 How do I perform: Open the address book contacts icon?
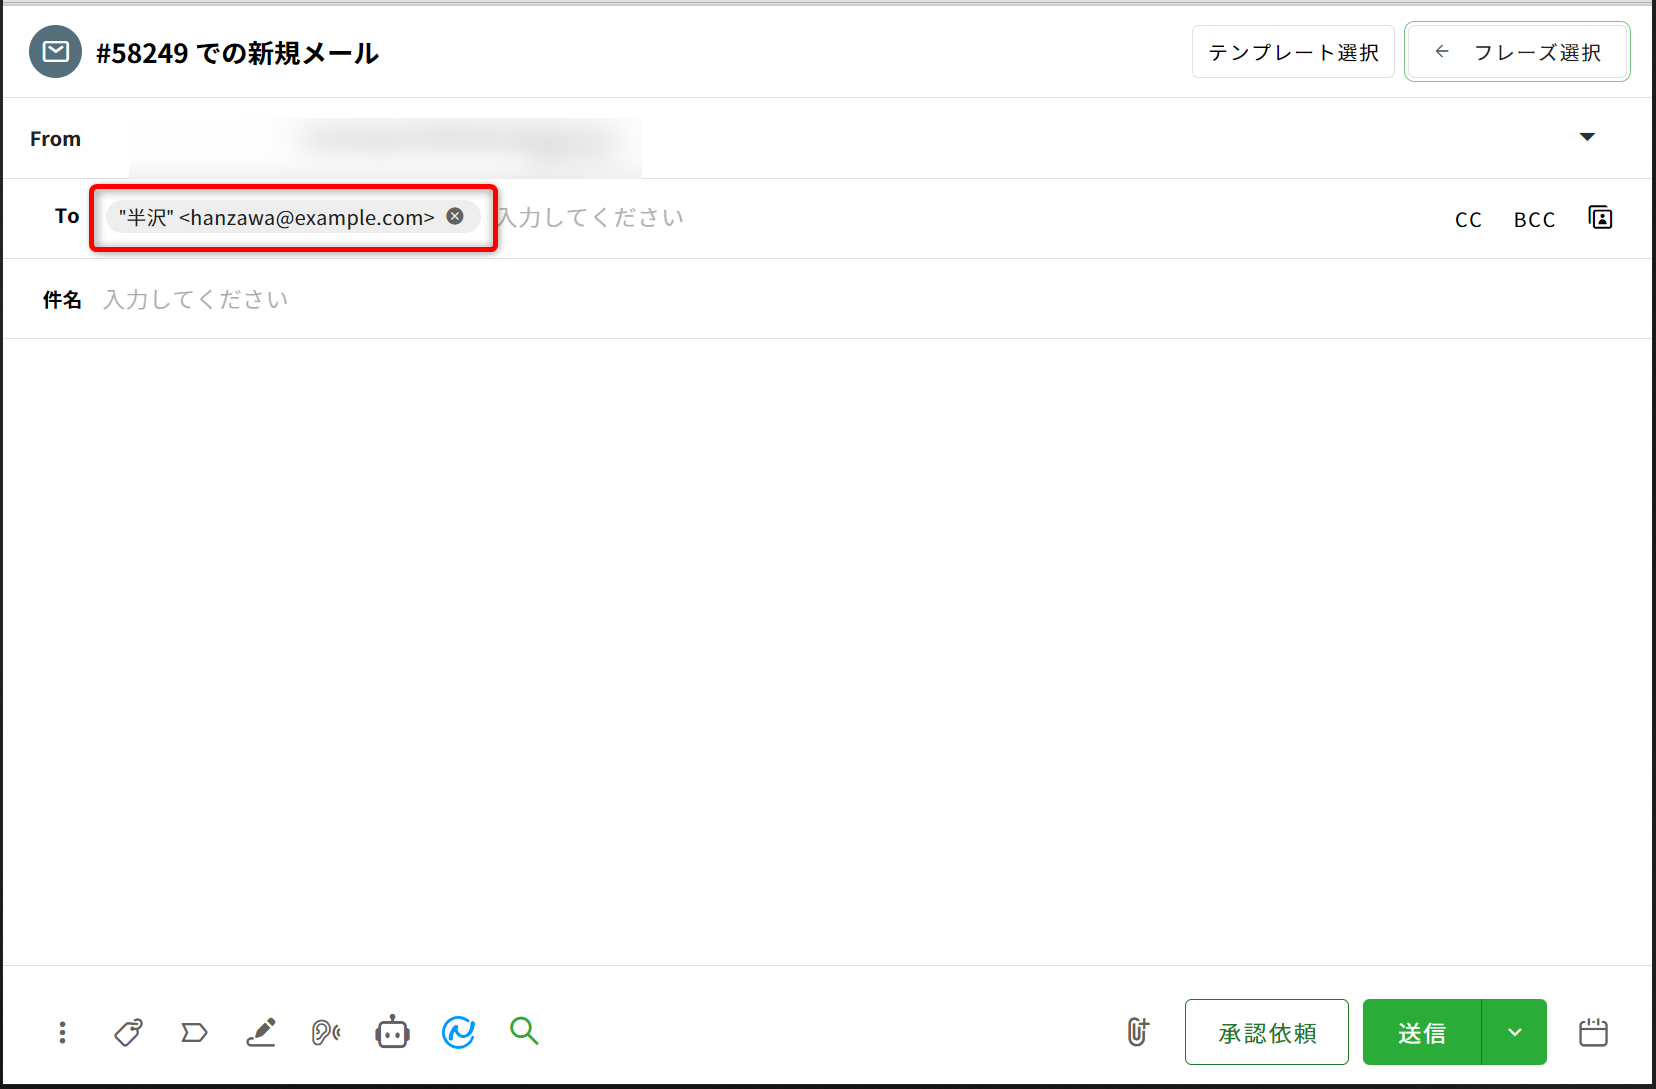pos(1600,218)
